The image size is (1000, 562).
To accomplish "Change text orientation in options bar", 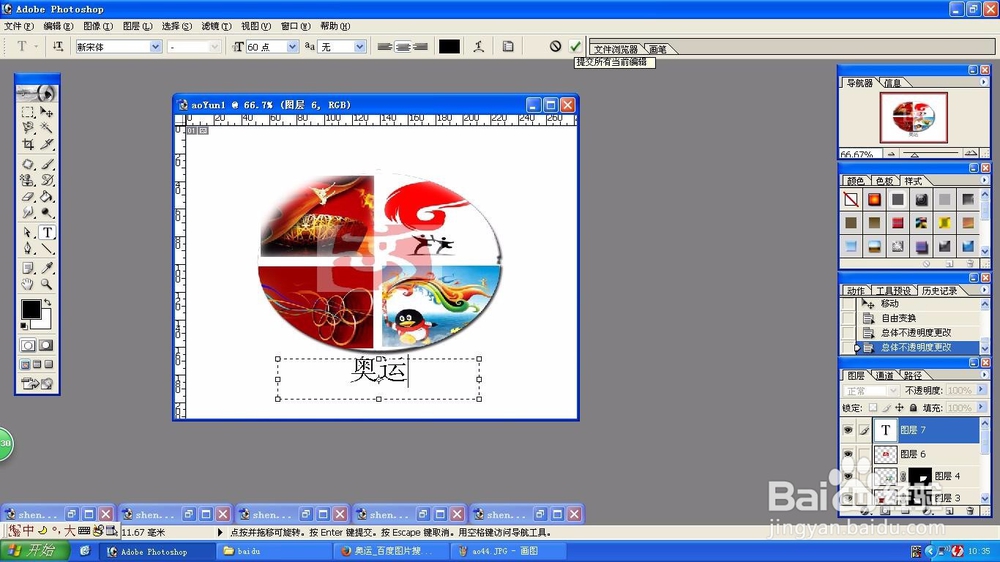I will (58, 46).
